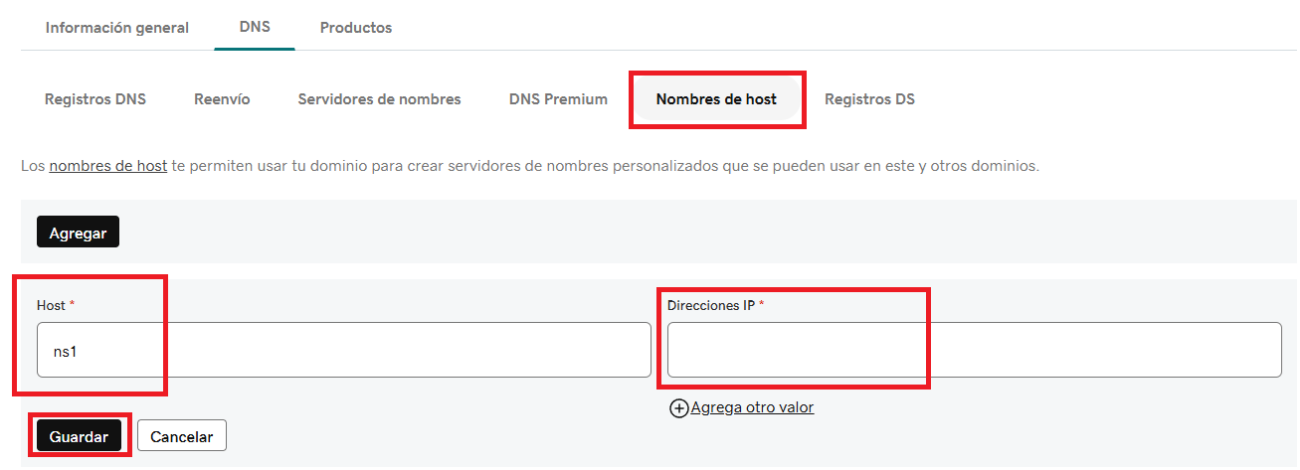
Task: Click the Host field label
Action: tap(50, 305)
